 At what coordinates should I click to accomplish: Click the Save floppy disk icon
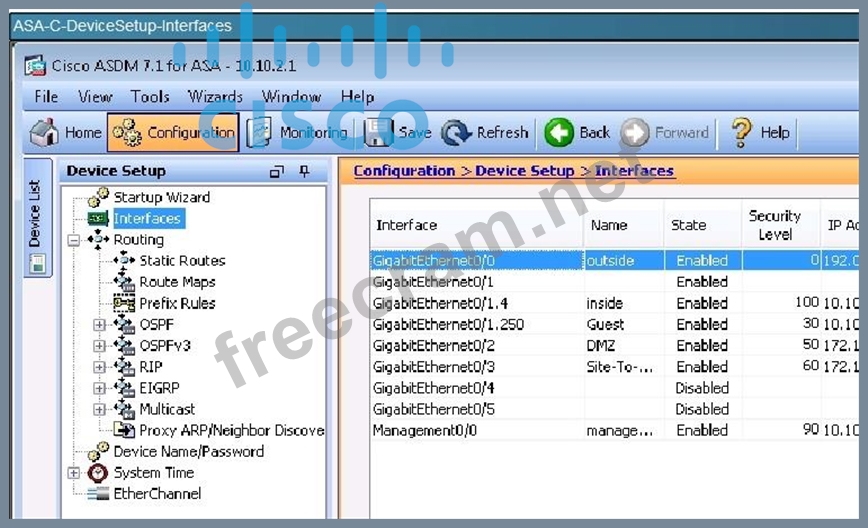coord(378,132)
